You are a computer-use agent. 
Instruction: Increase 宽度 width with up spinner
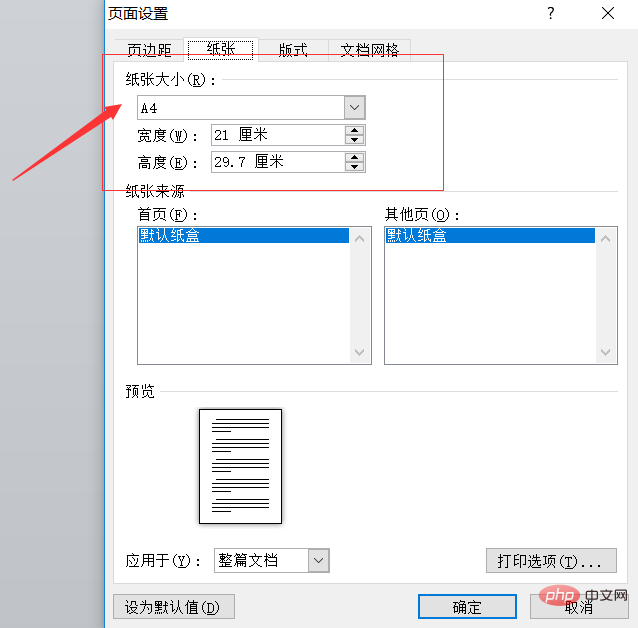354,130
